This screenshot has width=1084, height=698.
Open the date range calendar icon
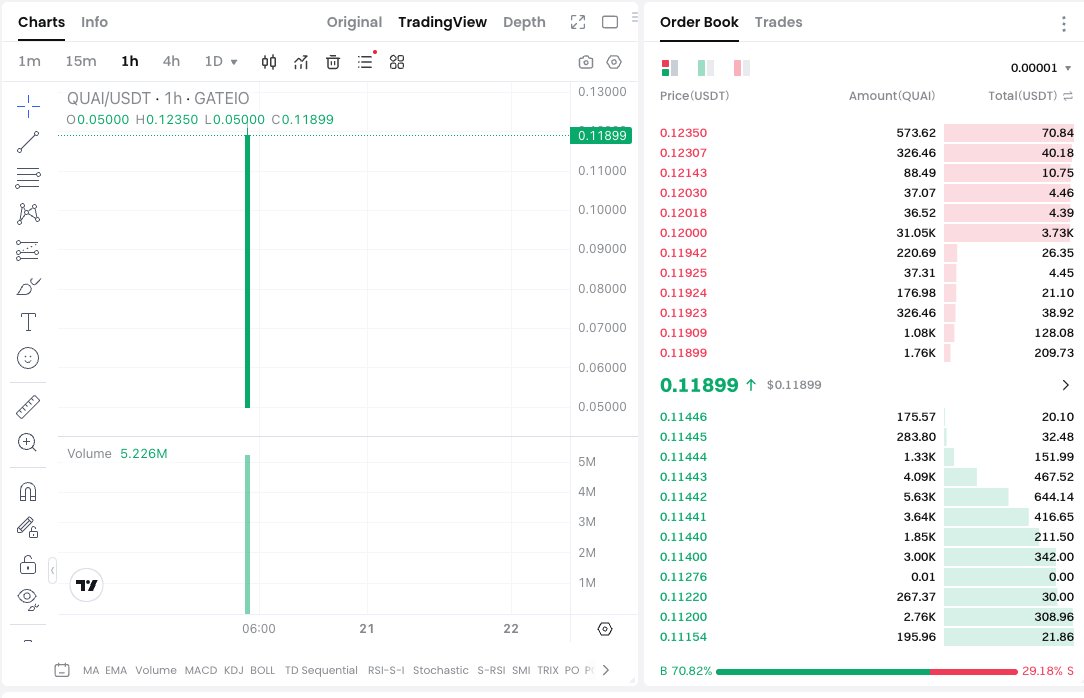click(x=62, y=670)
